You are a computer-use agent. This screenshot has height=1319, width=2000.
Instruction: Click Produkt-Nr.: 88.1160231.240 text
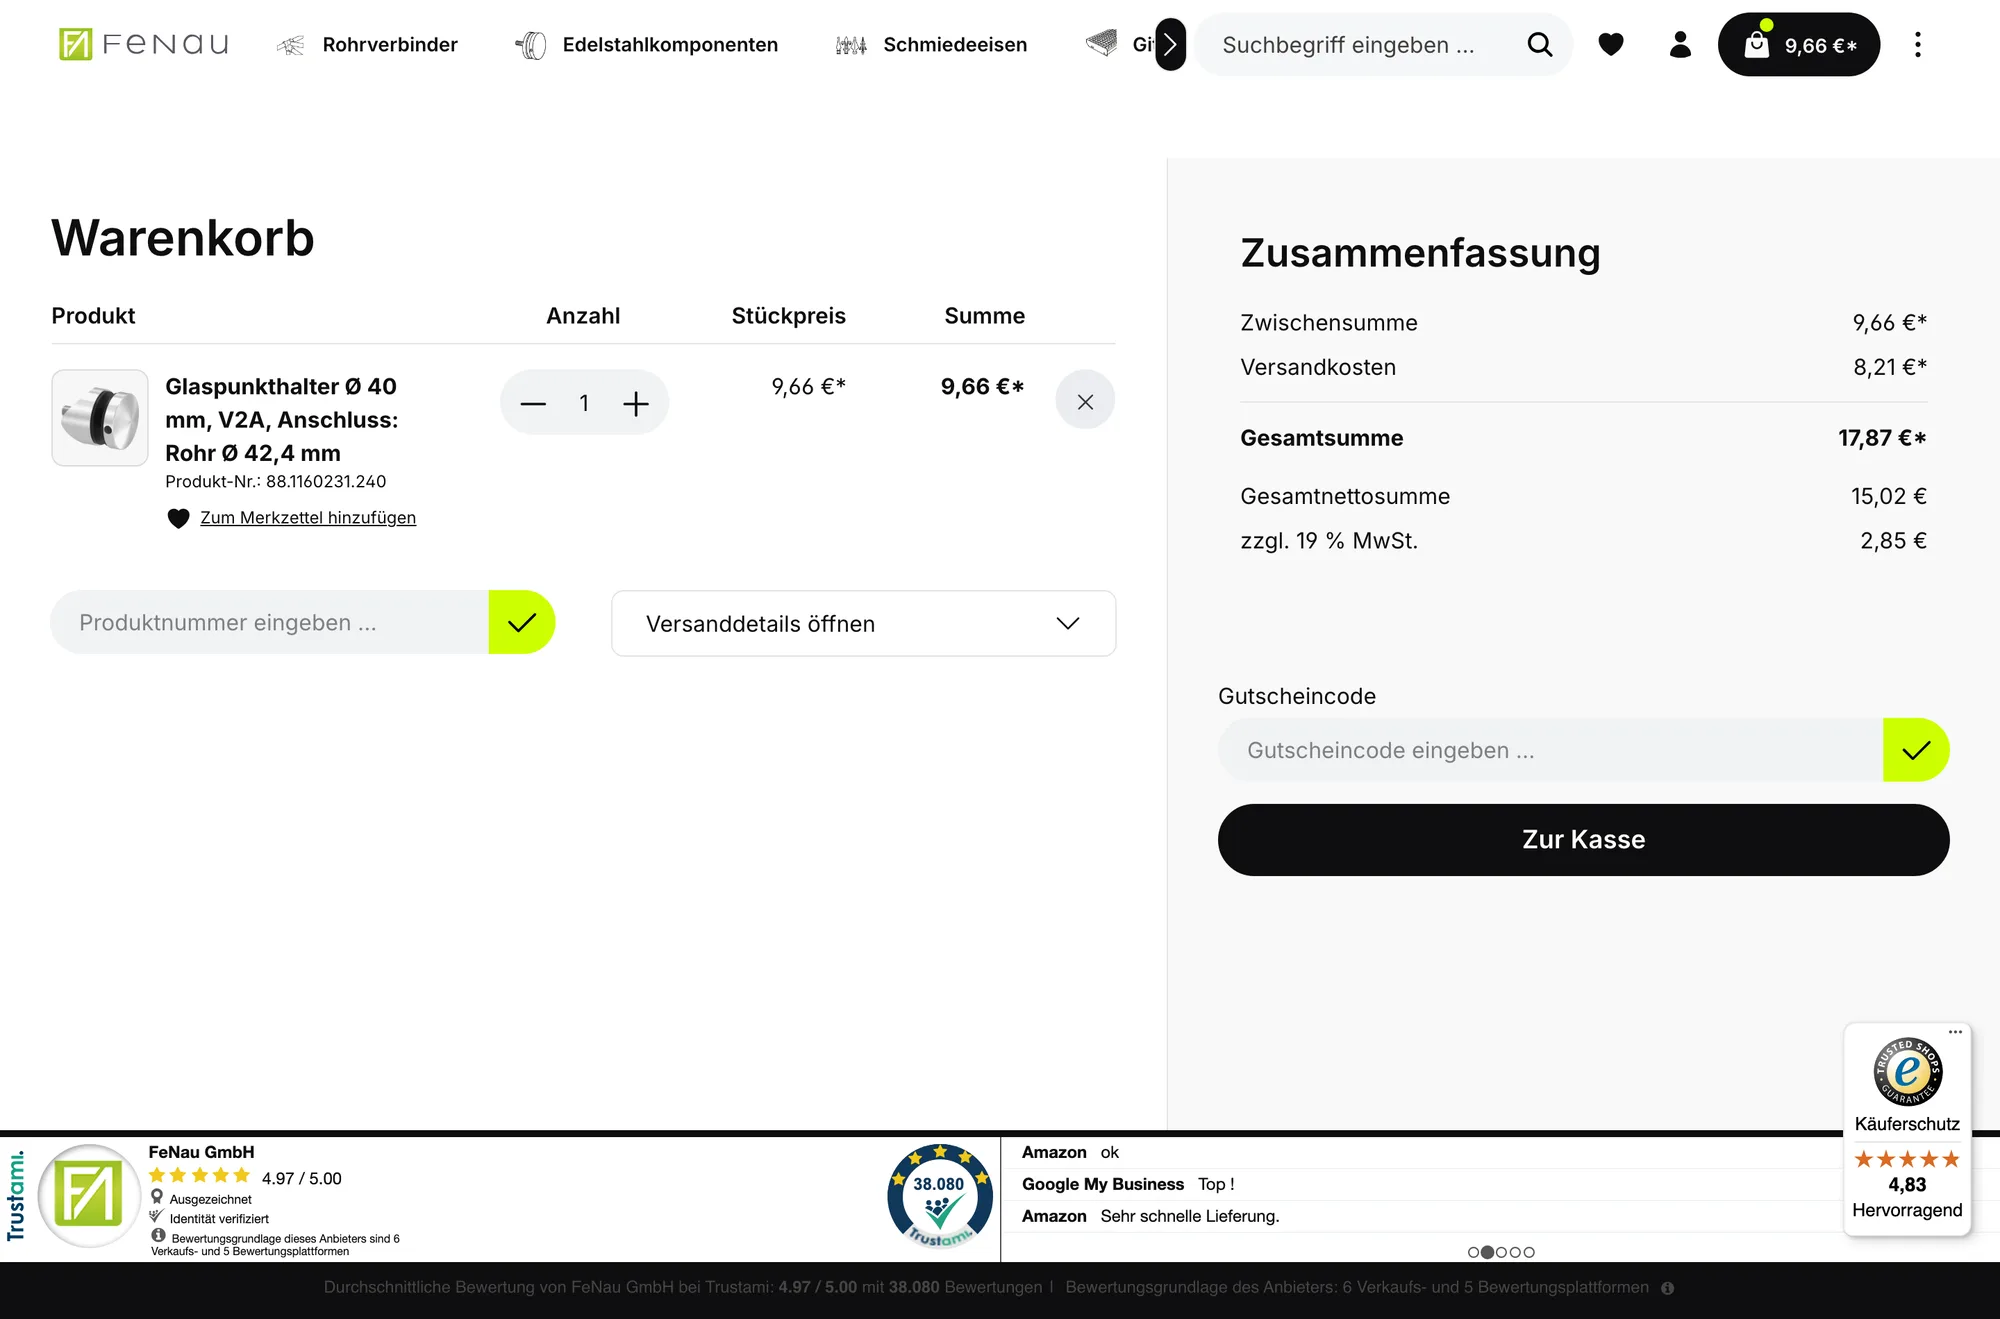point(275,482)
